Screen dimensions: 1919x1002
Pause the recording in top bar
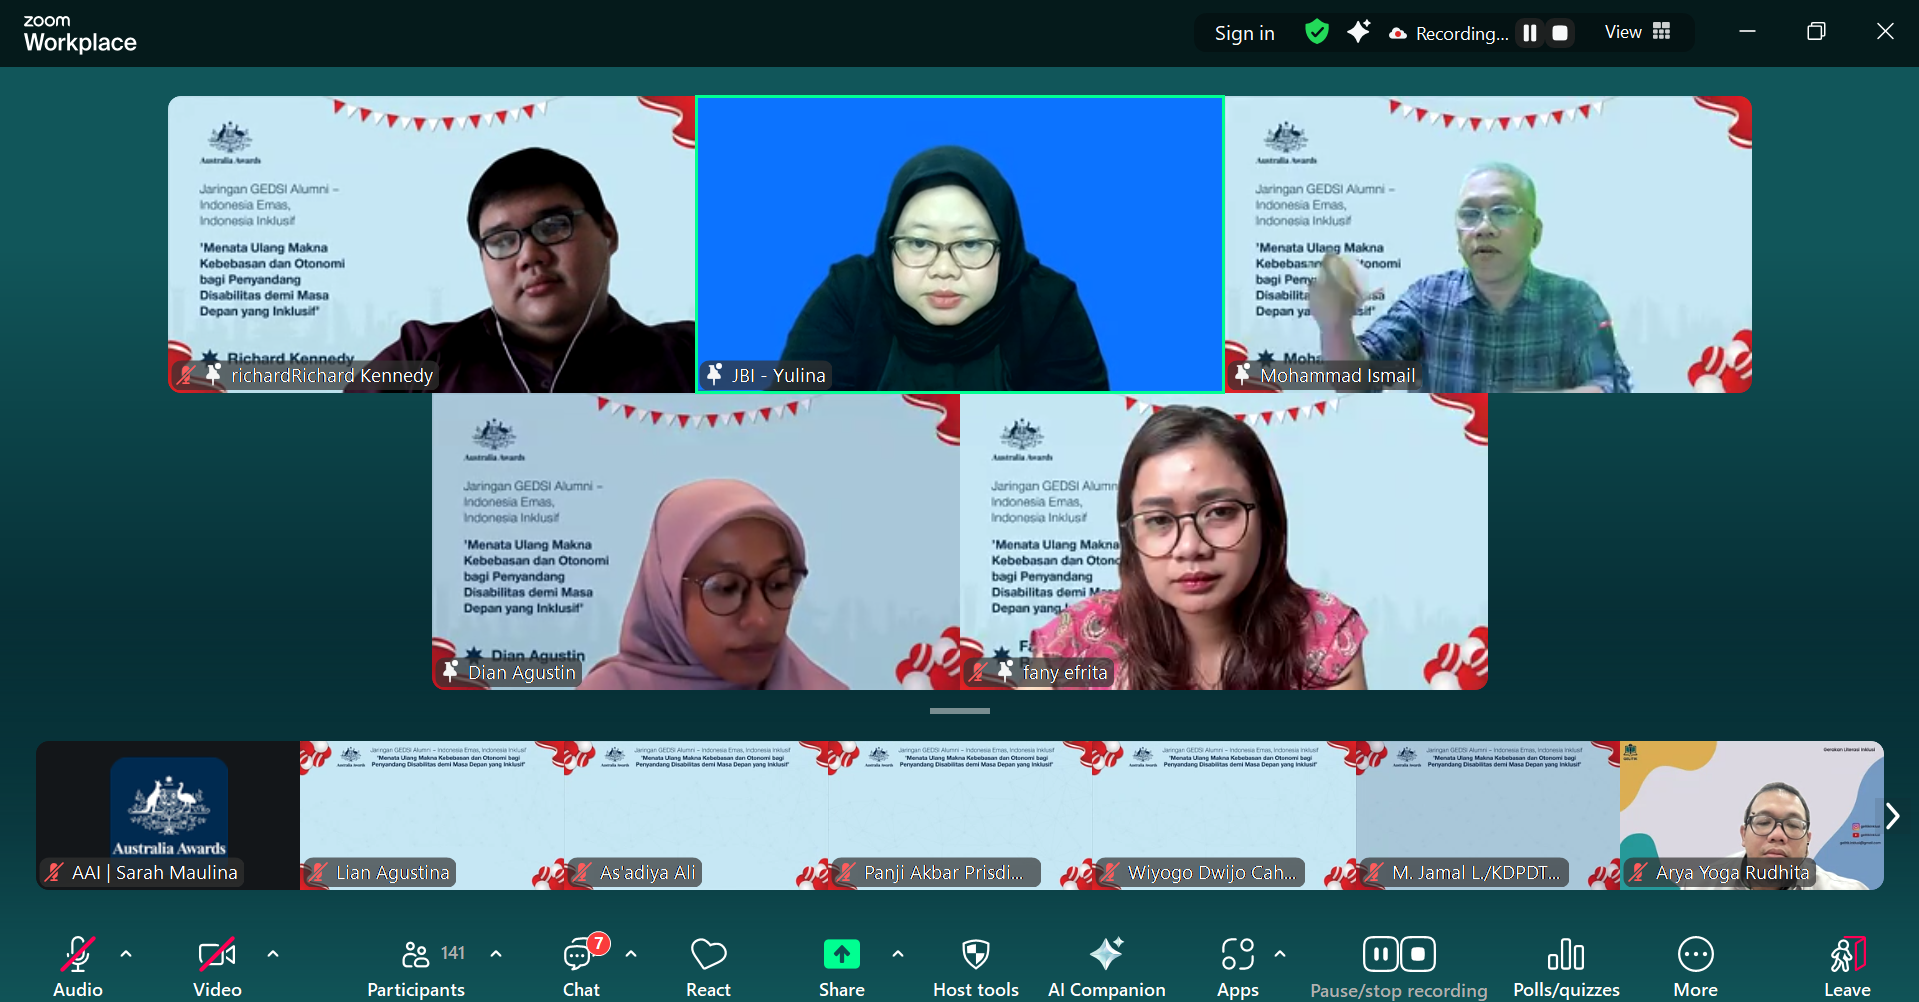coord(1529,33)
